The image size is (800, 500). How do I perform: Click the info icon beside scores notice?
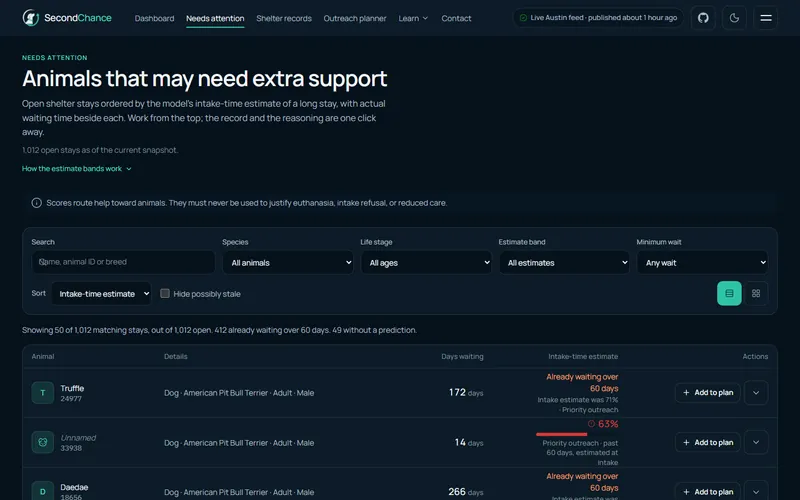click(x=36, y=203)
